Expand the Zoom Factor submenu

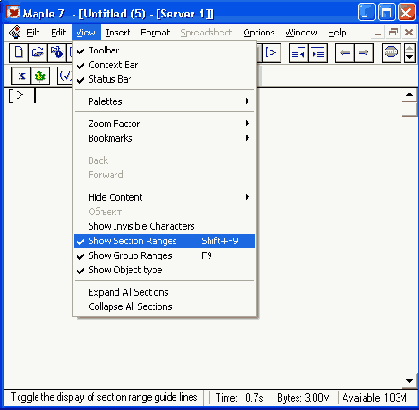[164, 124]
